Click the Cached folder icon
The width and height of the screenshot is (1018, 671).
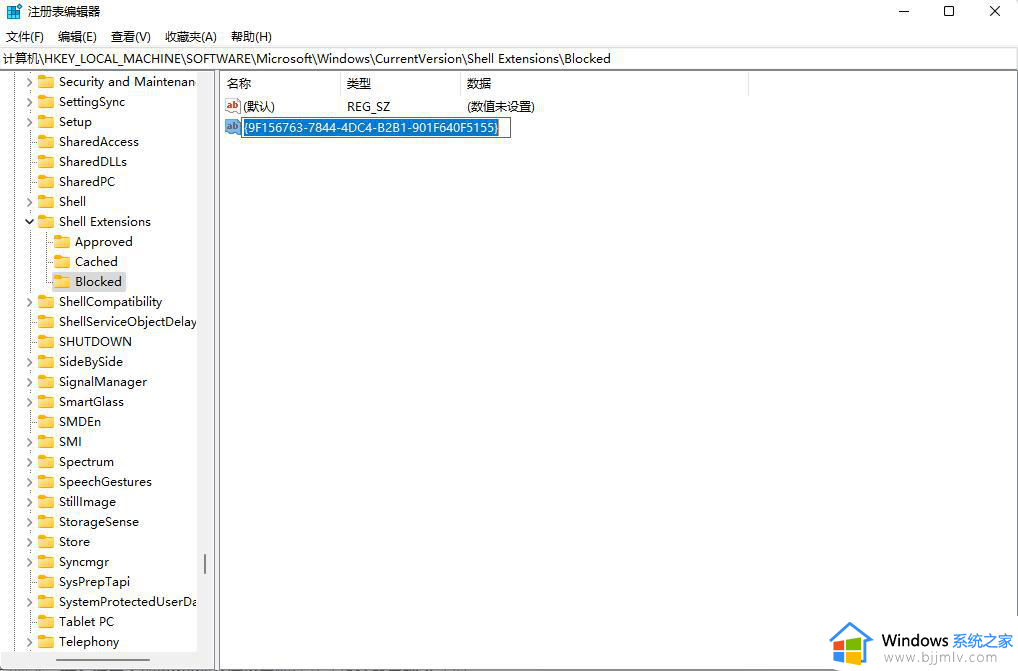pyautogui.click(x=62, y=262)
